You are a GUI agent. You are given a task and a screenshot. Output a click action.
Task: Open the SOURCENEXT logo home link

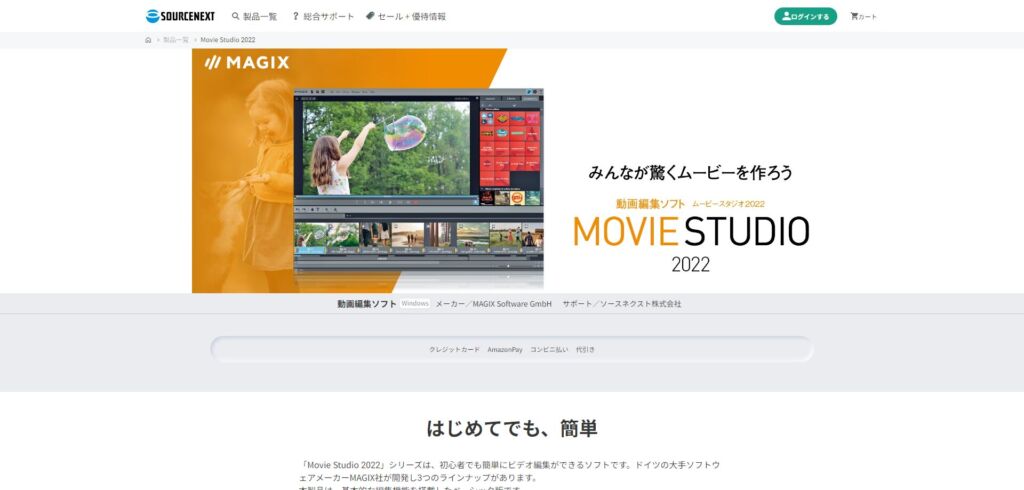[x=180, y=16]
